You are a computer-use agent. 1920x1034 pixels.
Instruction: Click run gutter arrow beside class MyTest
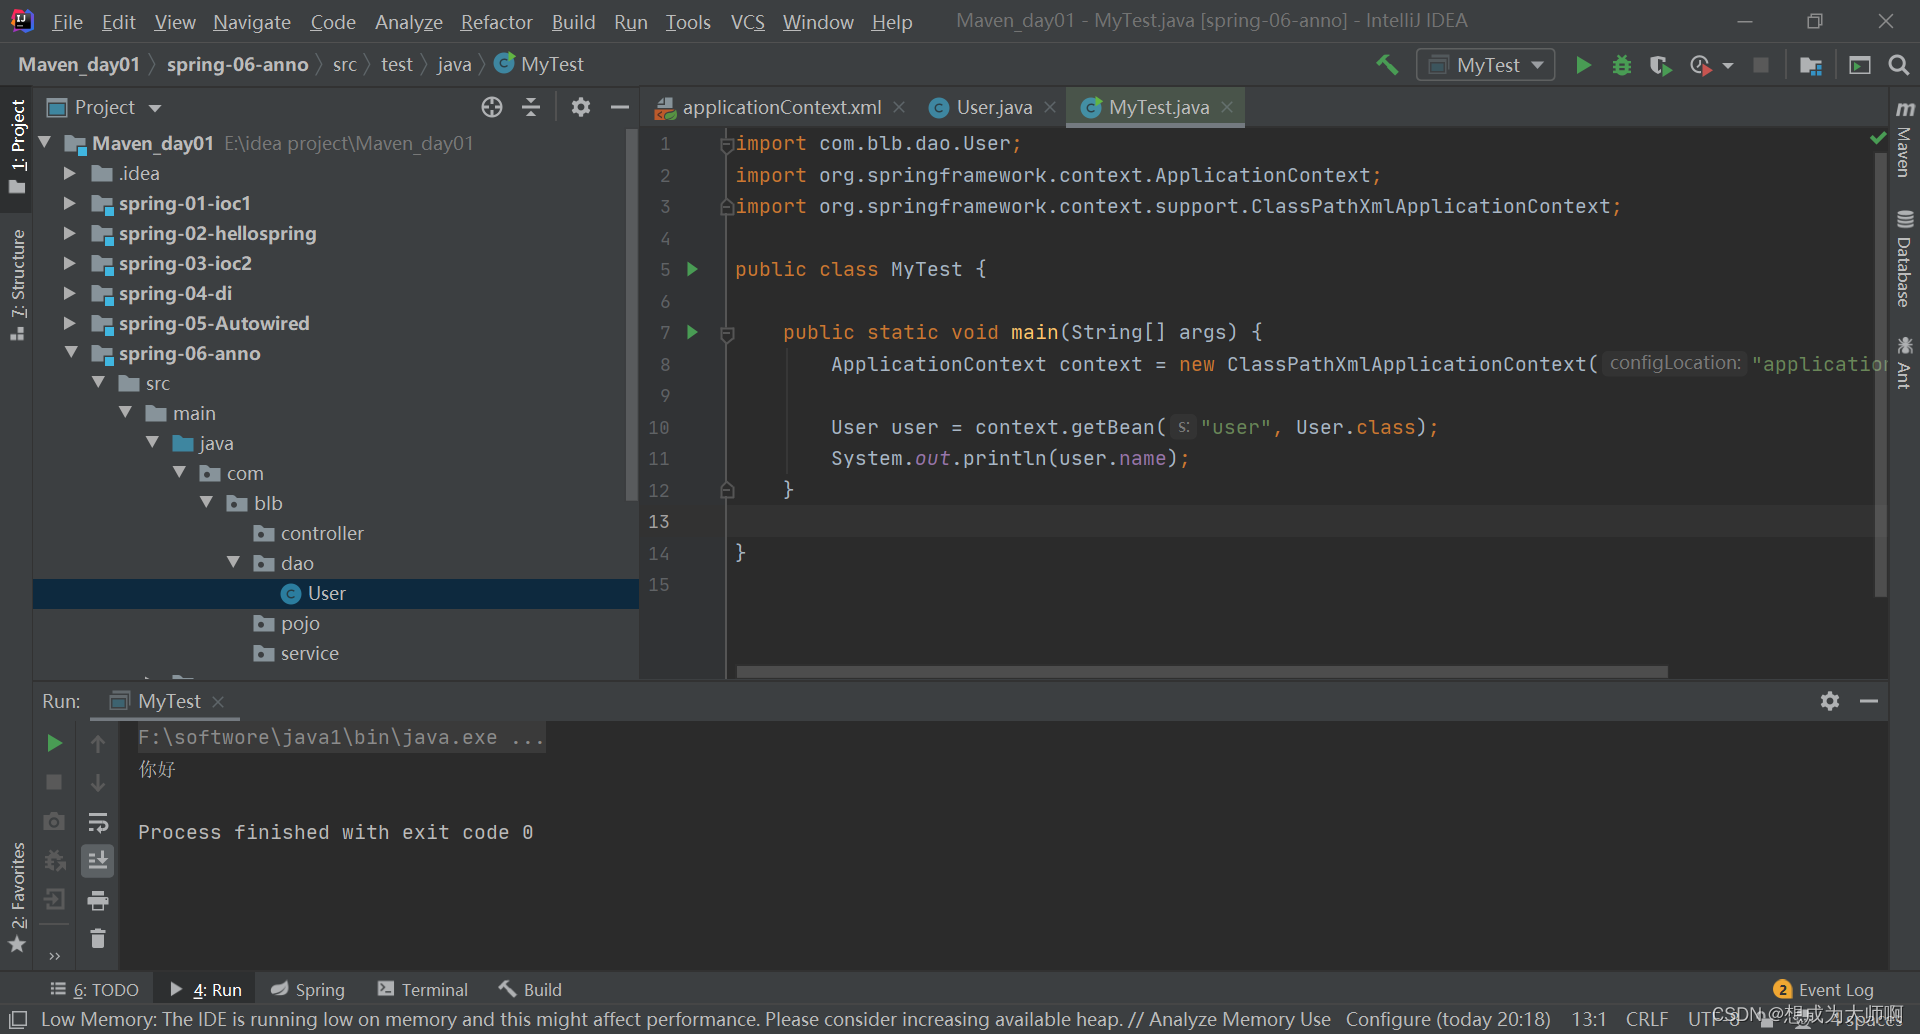coord(692,269)
